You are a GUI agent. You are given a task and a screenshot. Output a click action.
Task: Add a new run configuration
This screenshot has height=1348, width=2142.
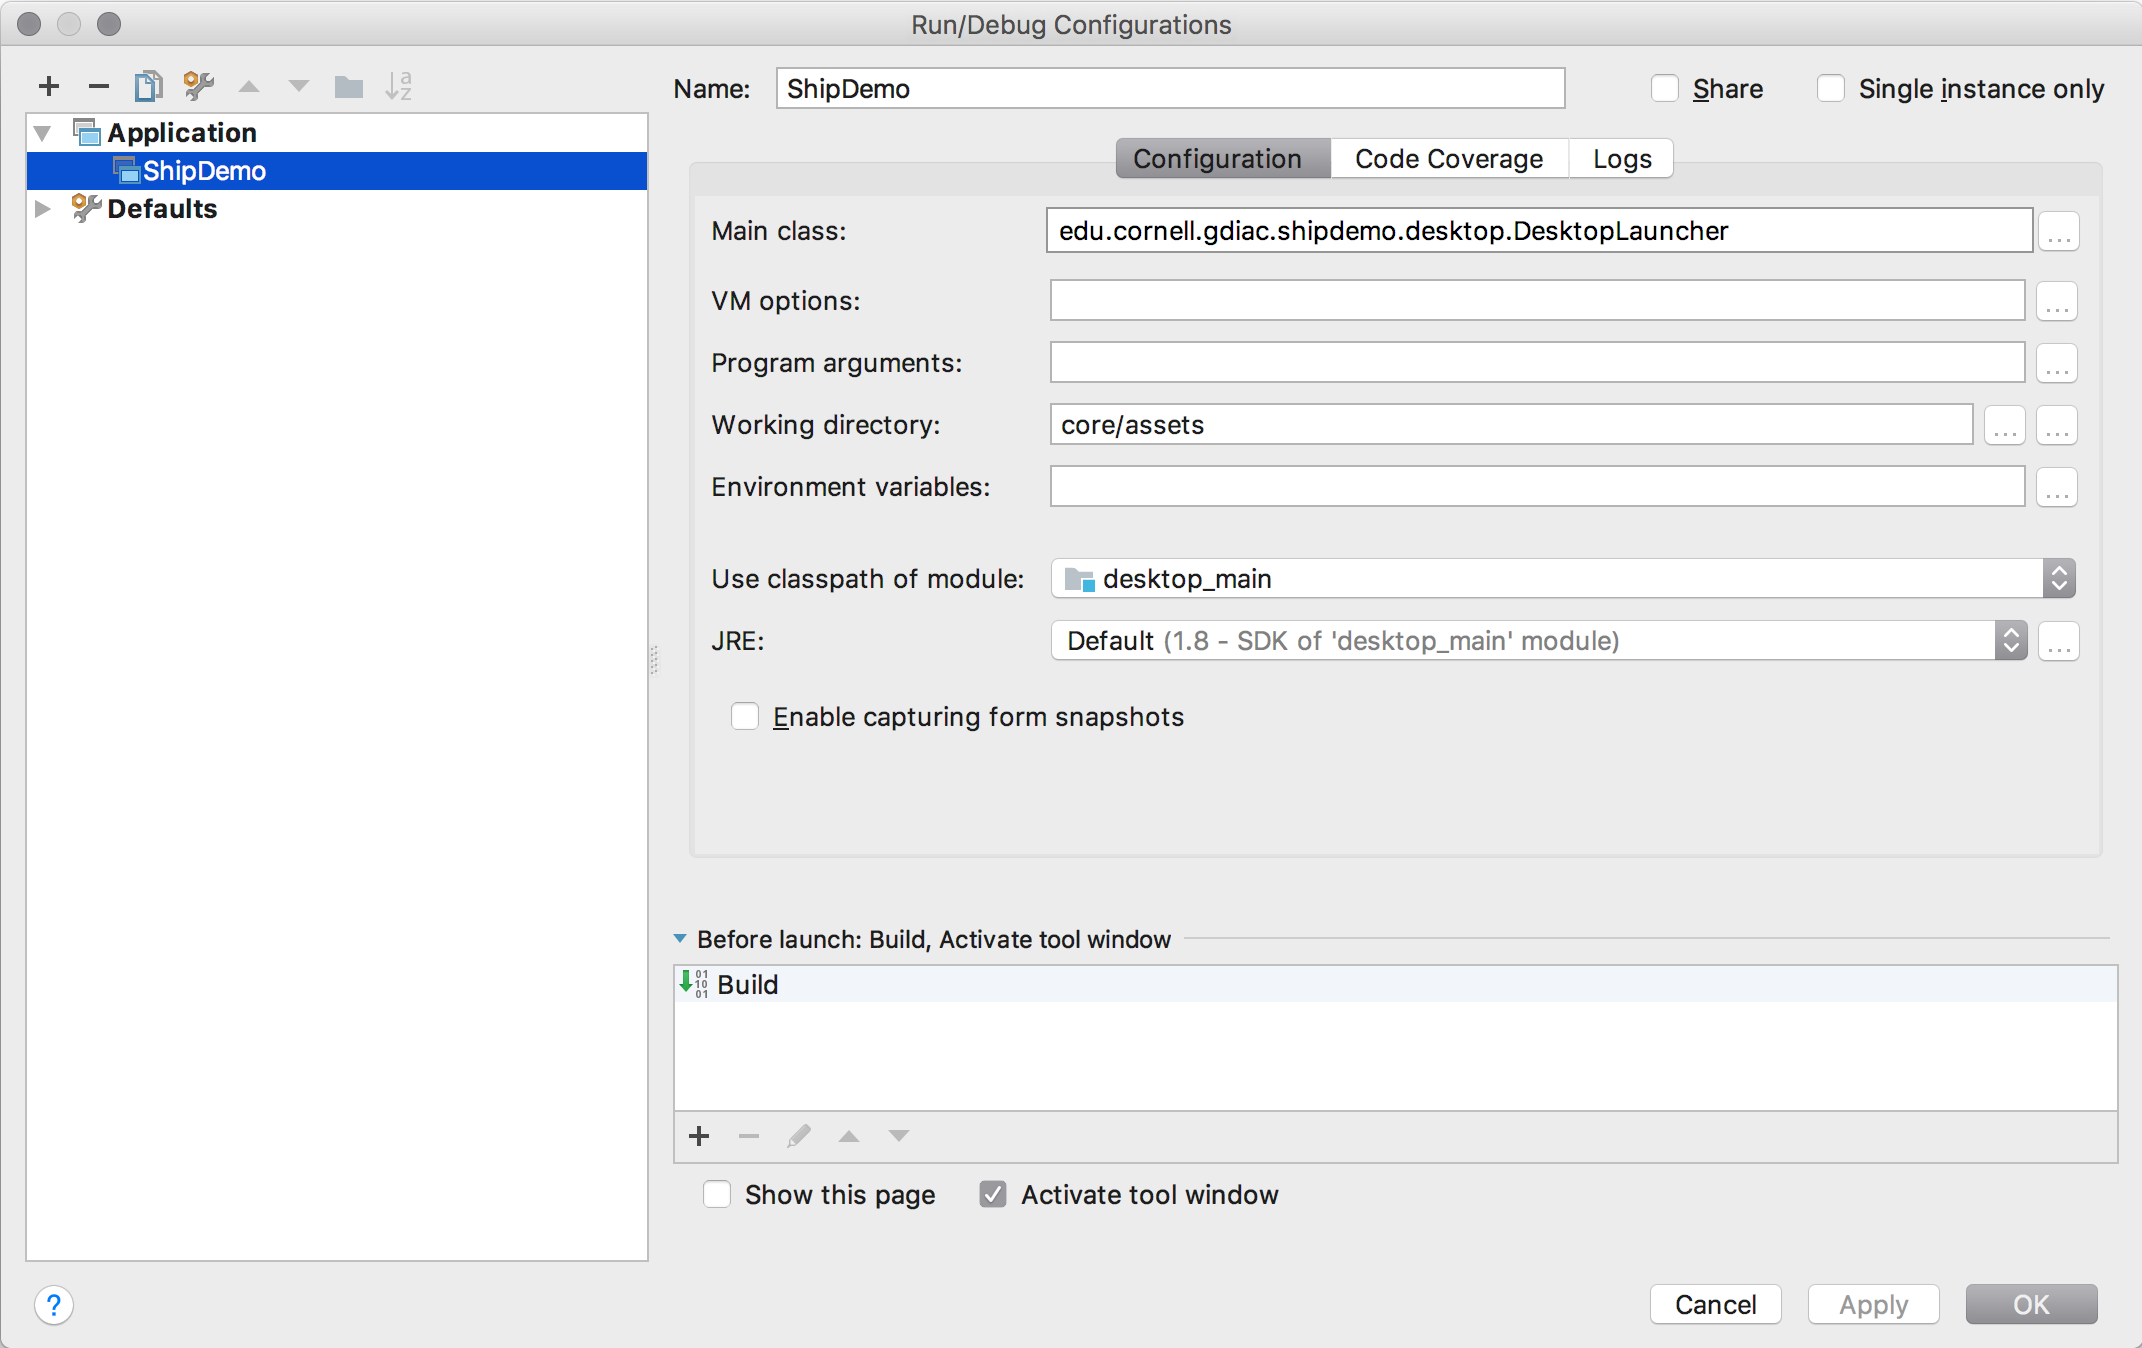48,87
